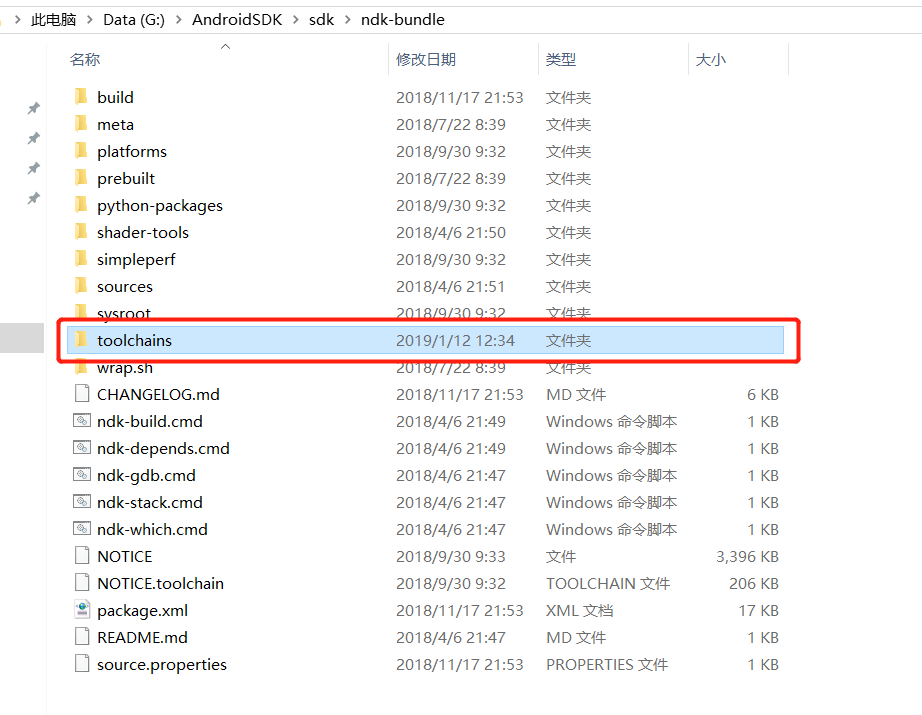The height and width of the screenshot is (715, 922).
Task: Toggle sort order on 名称 column arrow
Action: tap(225, 45)
